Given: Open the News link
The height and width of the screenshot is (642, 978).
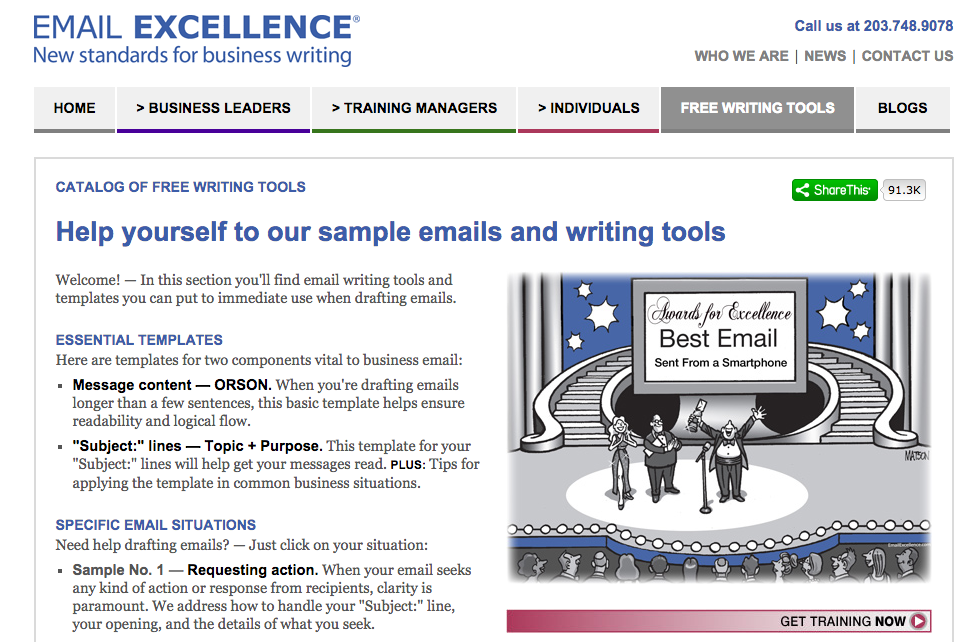Looking at the screenshot, I should pyautogui.click(x=825, y=56).
